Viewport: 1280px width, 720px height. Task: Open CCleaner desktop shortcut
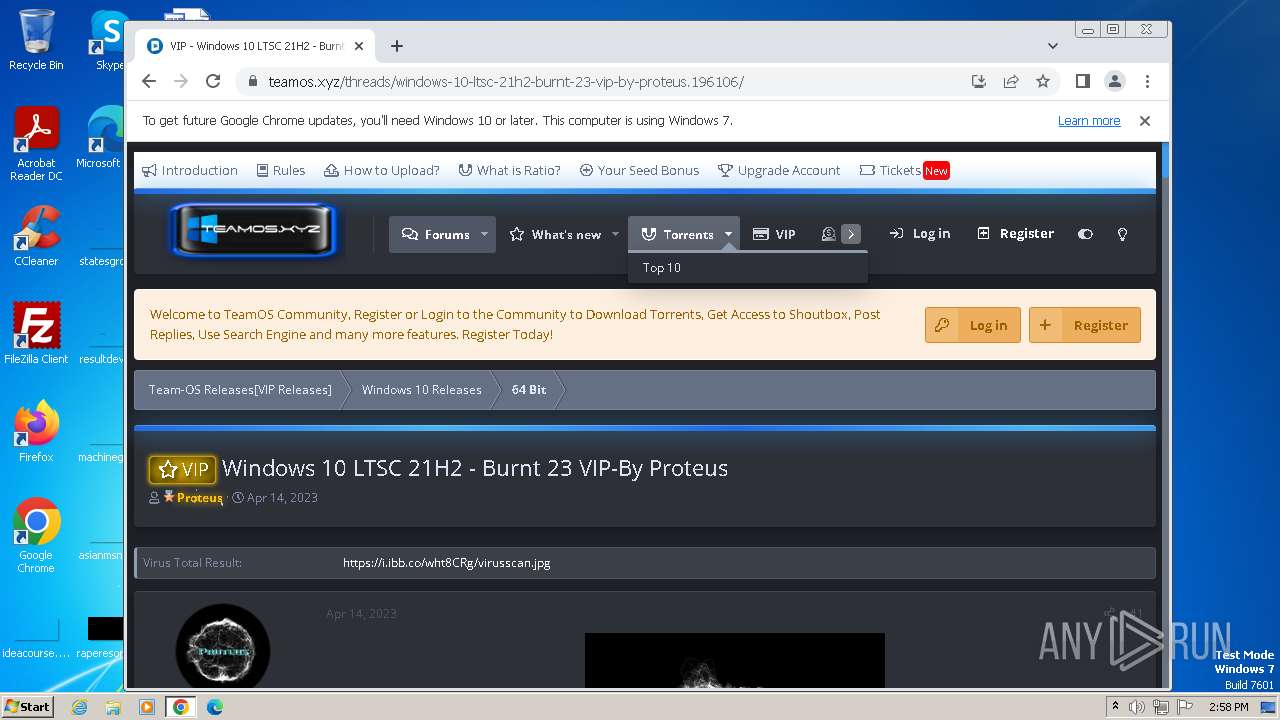36,236
